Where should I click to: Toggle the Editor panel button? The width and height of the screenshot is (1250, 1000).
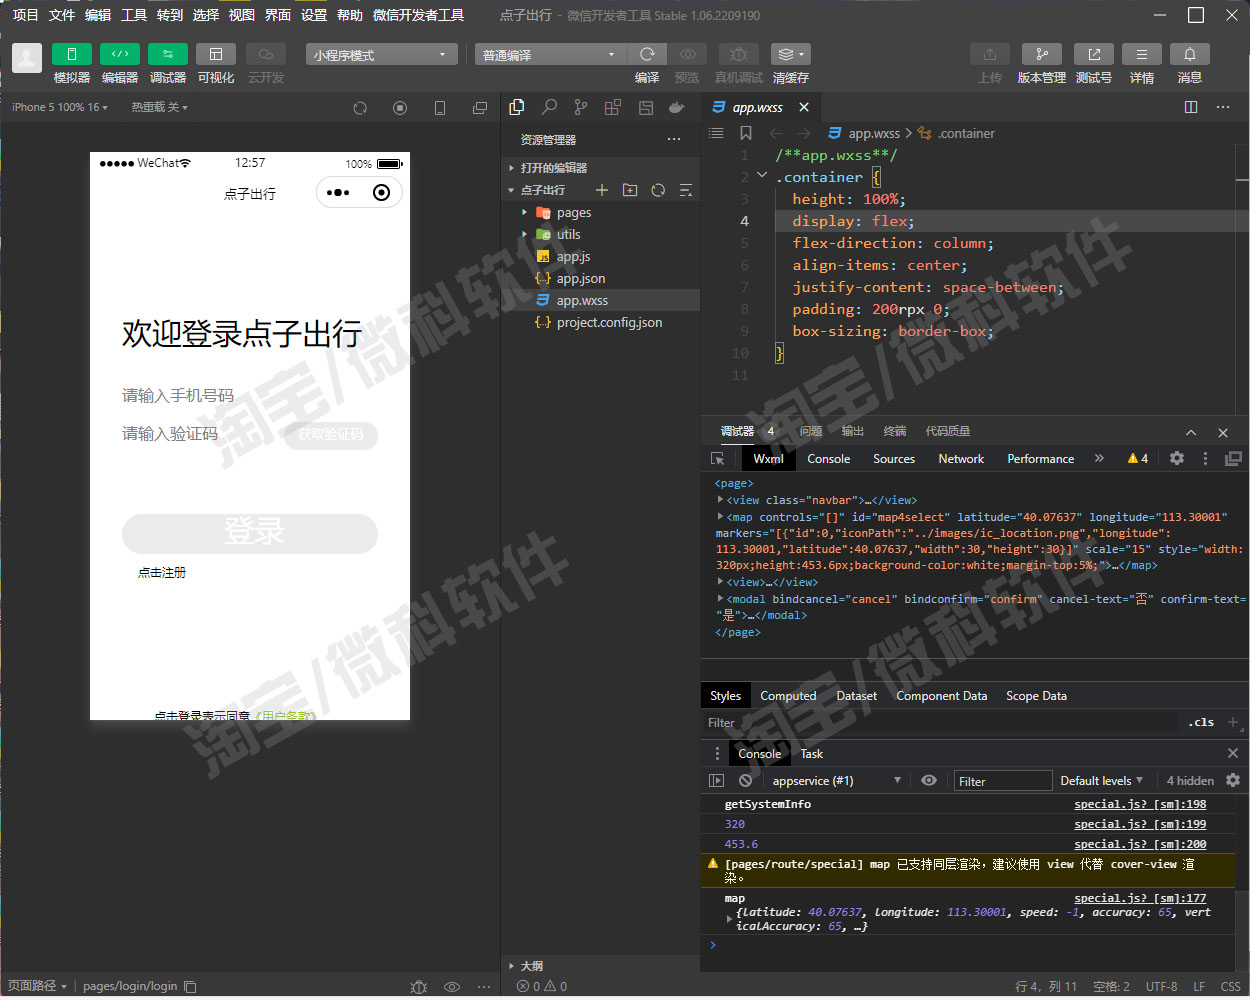pyautogui.click(x=119, y=54)
